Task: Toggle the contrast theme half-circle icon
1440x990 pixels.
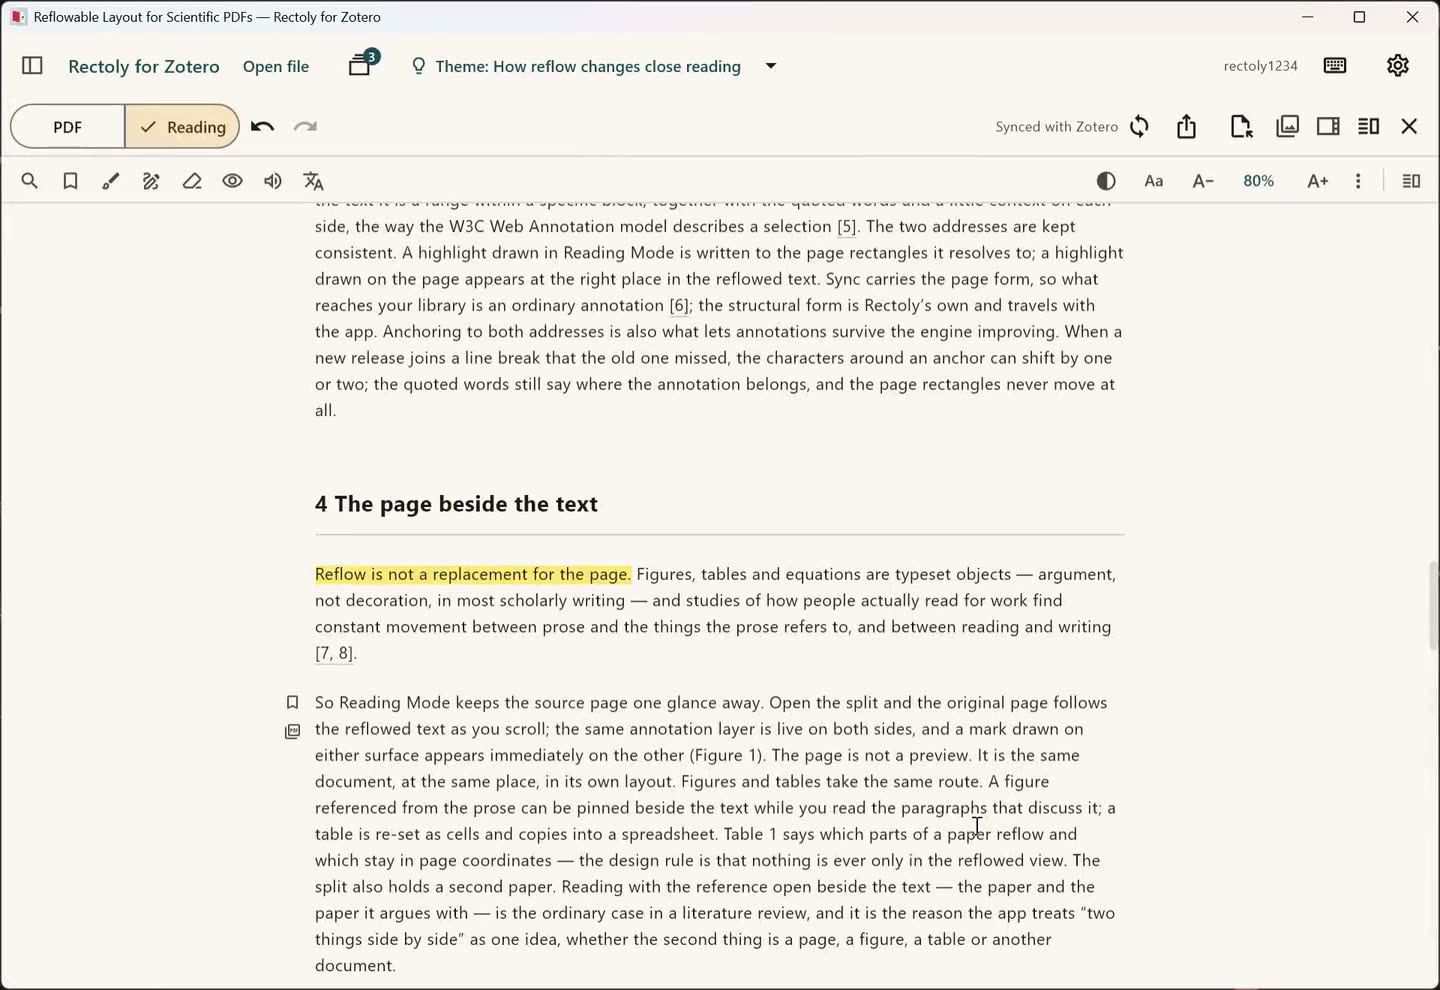Action: (1106, 181)
